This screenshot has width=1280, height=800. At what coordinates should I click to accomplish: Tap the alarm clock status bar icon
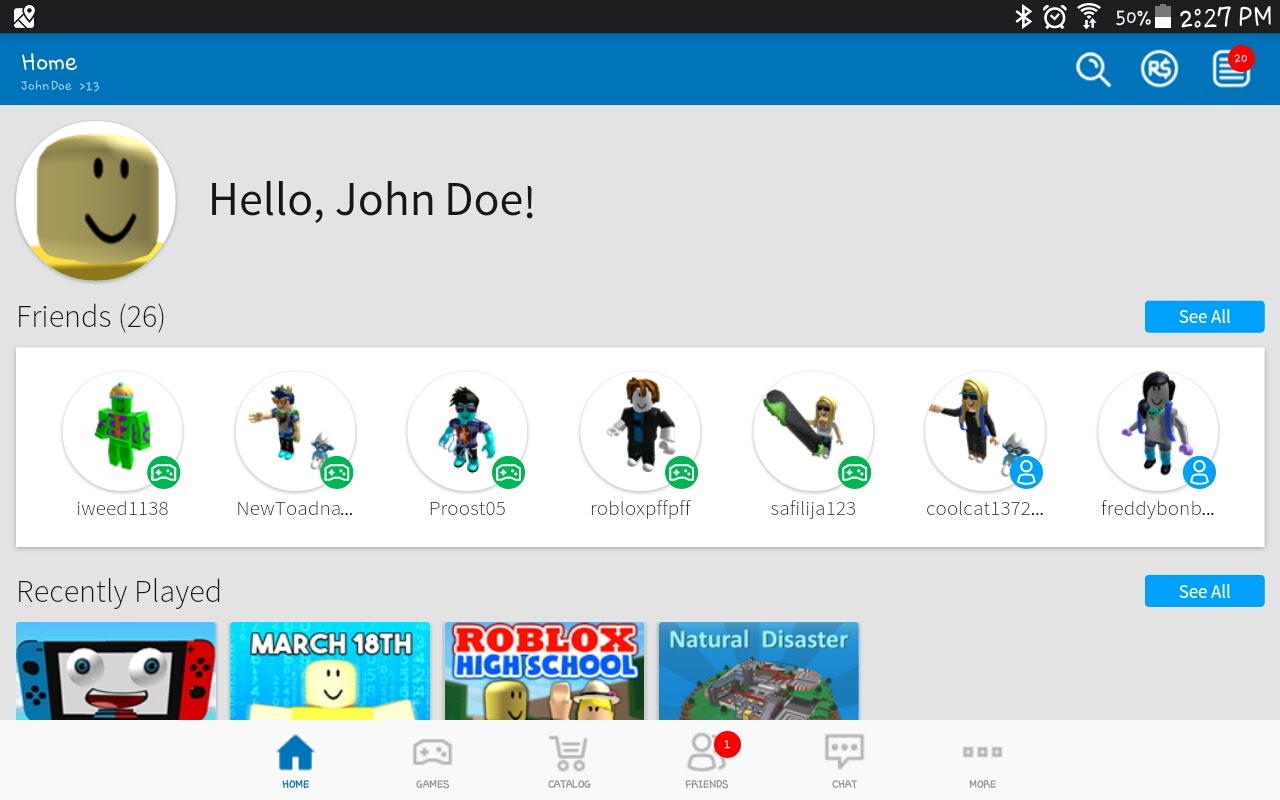tap(1055, 17)
